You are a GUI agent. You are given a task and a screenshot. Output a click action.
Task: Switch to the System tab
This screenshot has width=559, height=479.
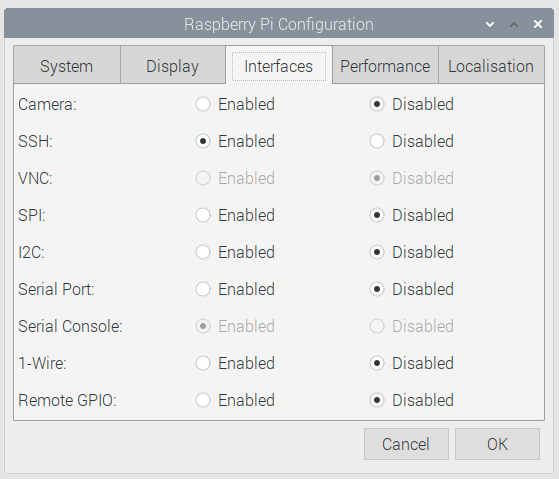[67, 65]
